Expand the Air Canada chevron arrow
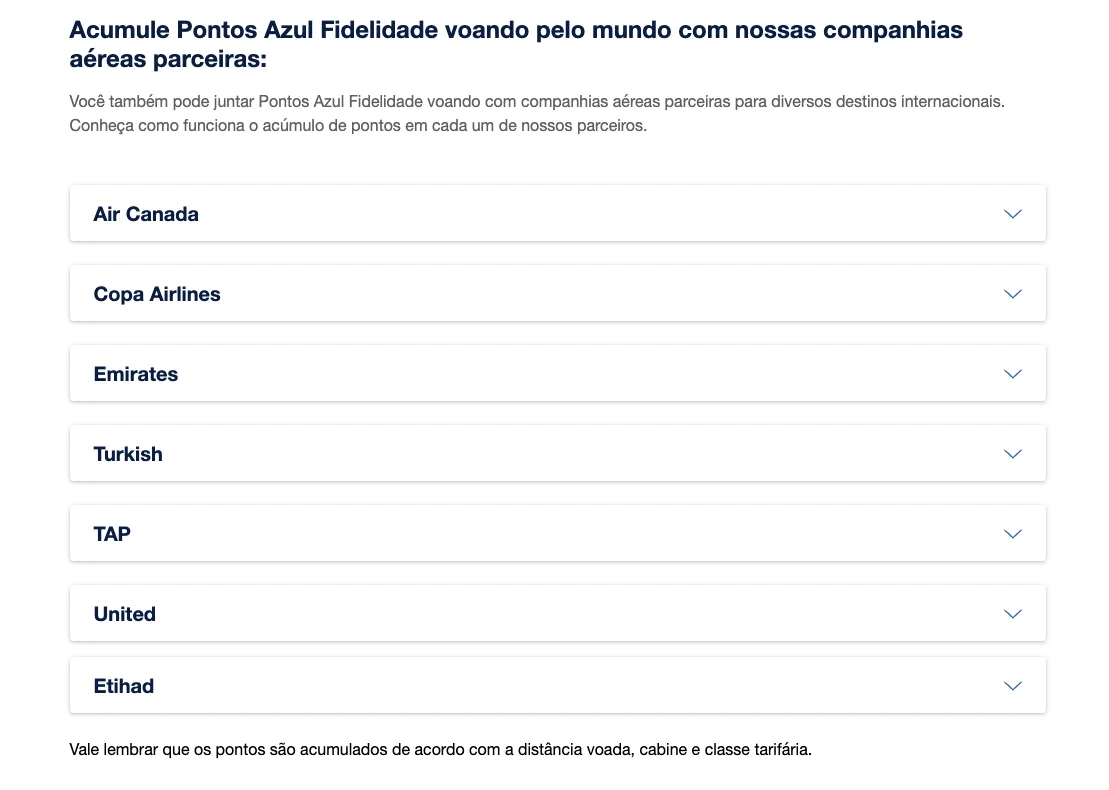Image resolution: width=1109 pixels, height=790 pixels. (1013, 214)
